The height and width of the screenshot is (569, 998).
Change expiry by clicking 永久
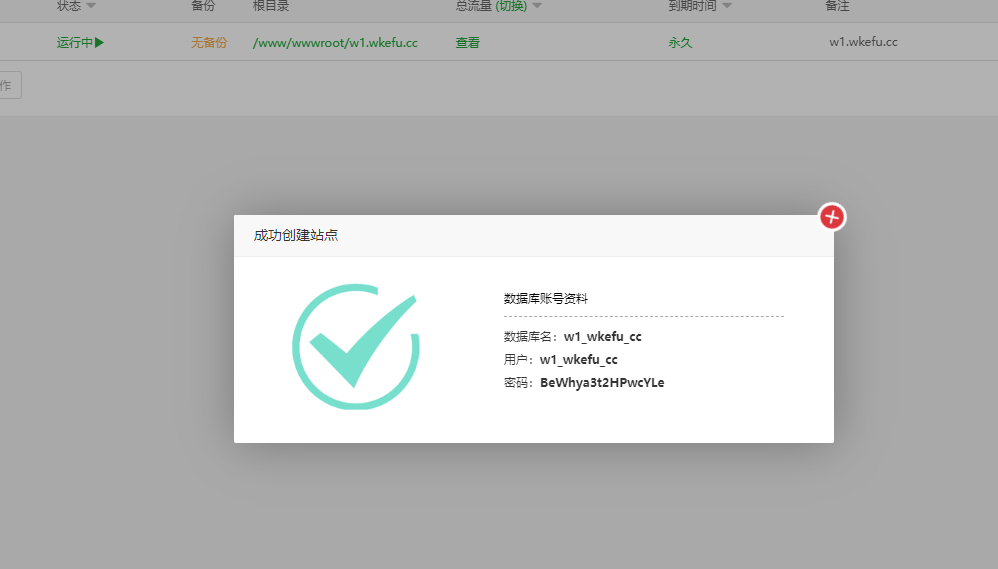tap(680, 42)
